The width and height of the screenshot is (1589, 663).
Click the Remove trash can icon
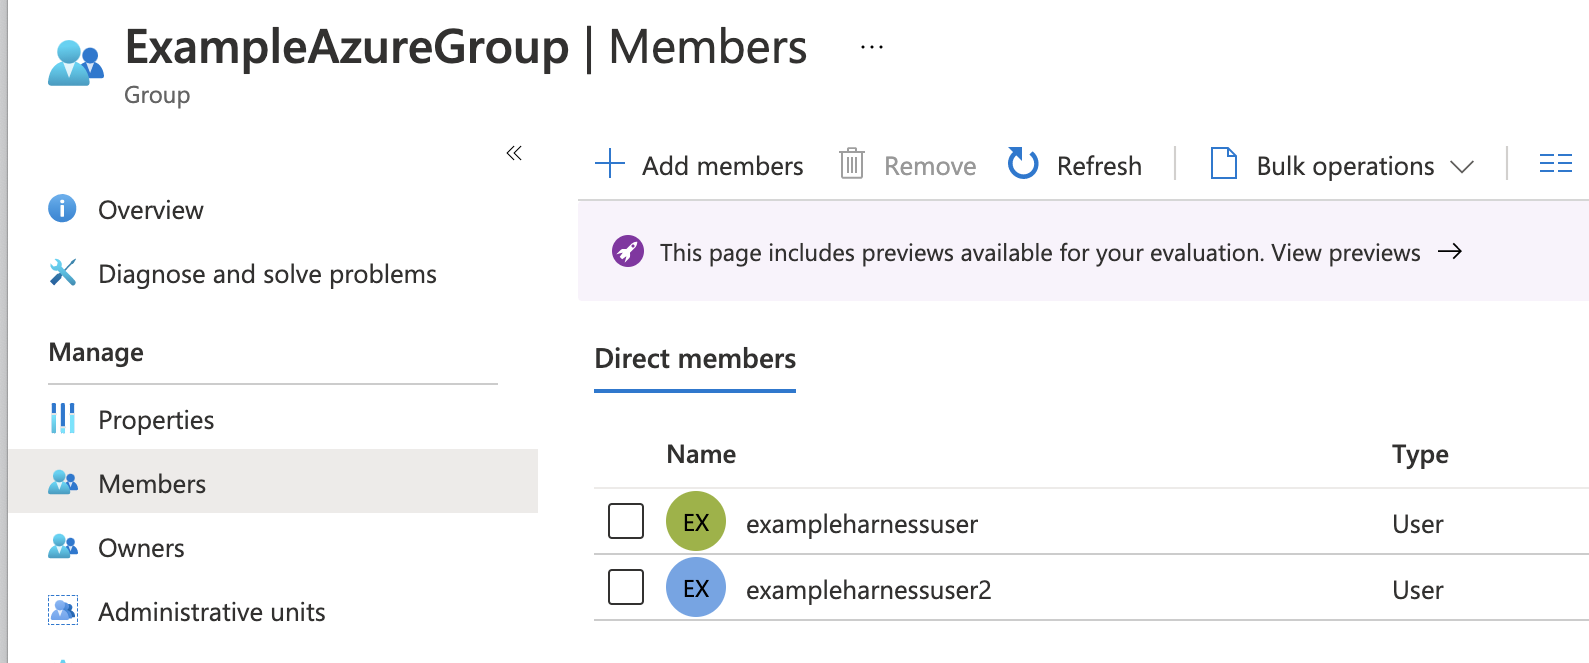click(x=851, y=163)
